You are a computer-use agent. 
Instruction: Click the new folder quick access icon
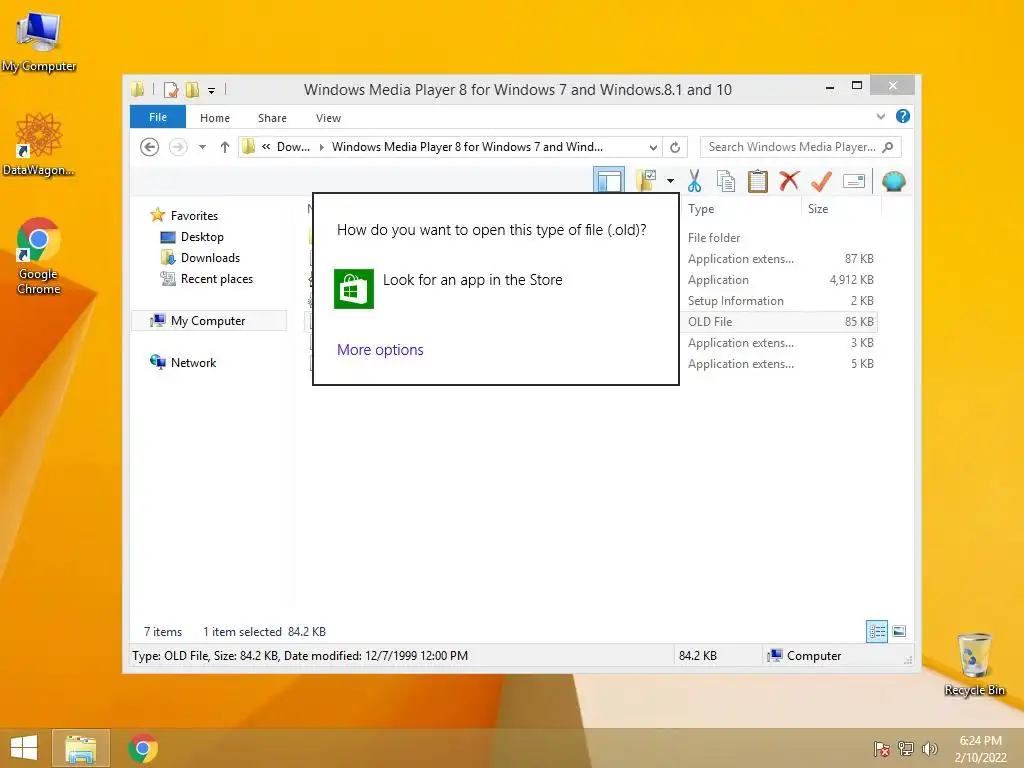193,89
